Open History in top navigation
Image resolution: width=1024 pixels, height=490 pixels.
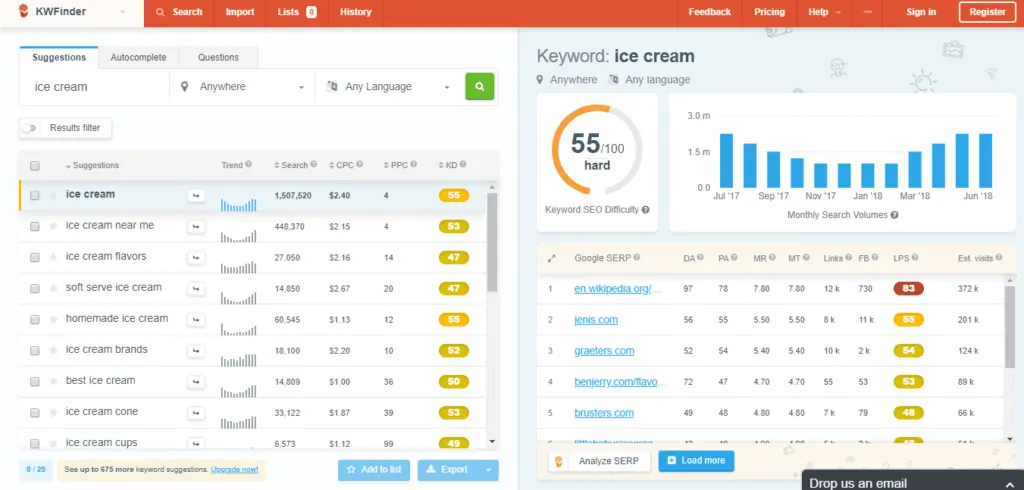355,12
